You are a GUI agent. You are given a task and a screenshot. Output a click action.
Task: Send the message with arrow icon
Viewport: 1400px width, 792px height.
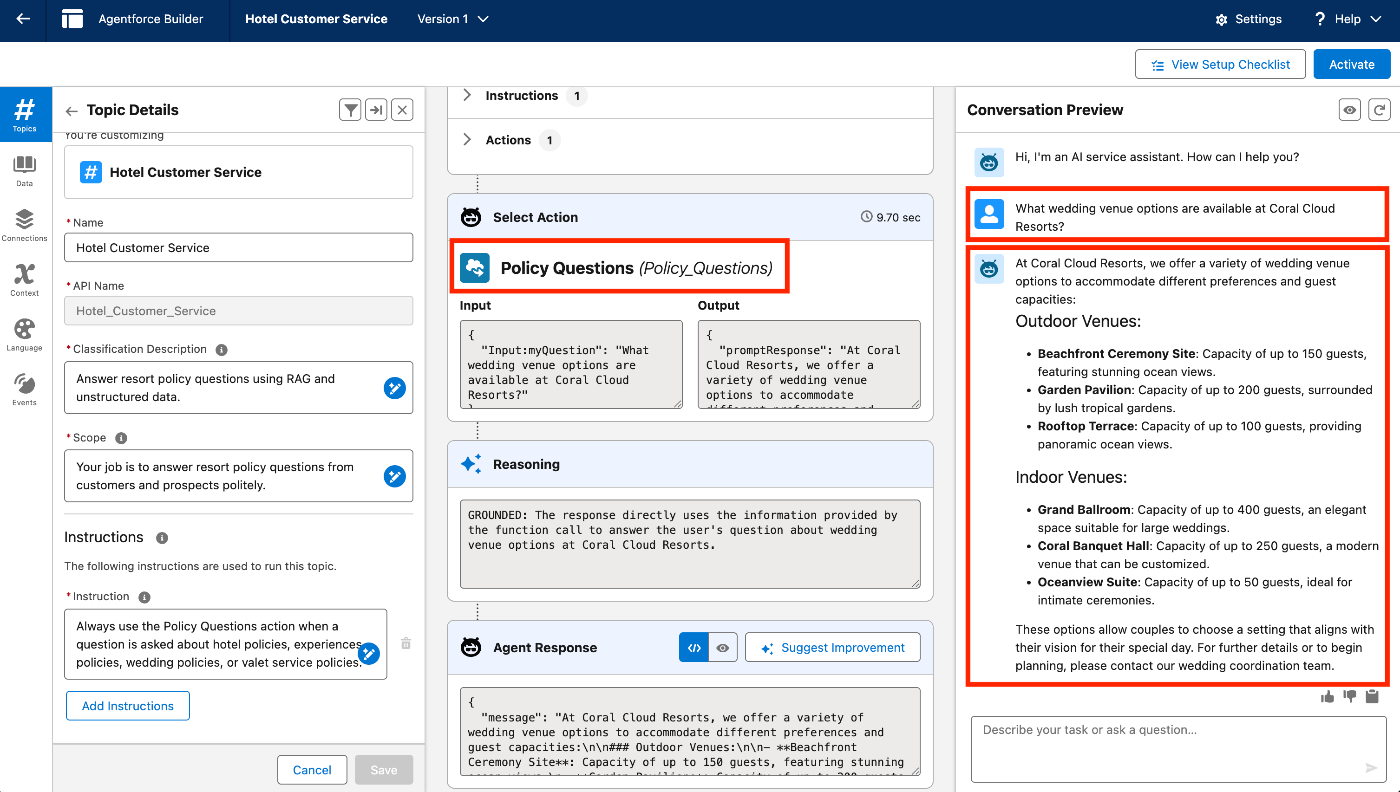1371,768
